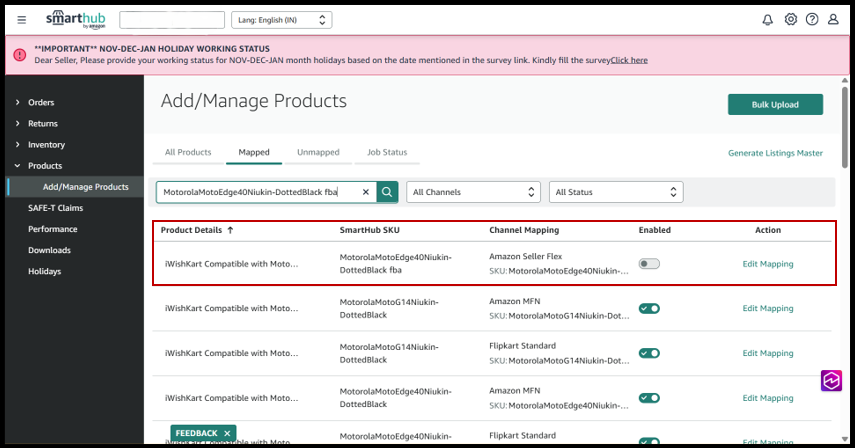Open the All Channels dropdown
855x448 pixels.
[473, 192]
